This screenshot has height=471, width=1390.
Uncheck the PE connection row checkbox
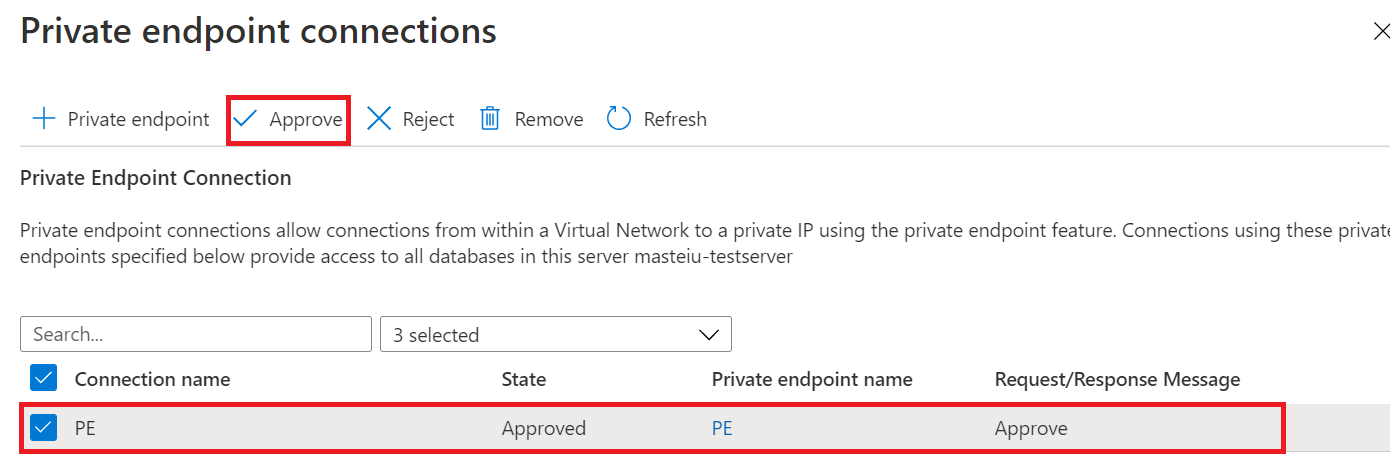[44, 428]
